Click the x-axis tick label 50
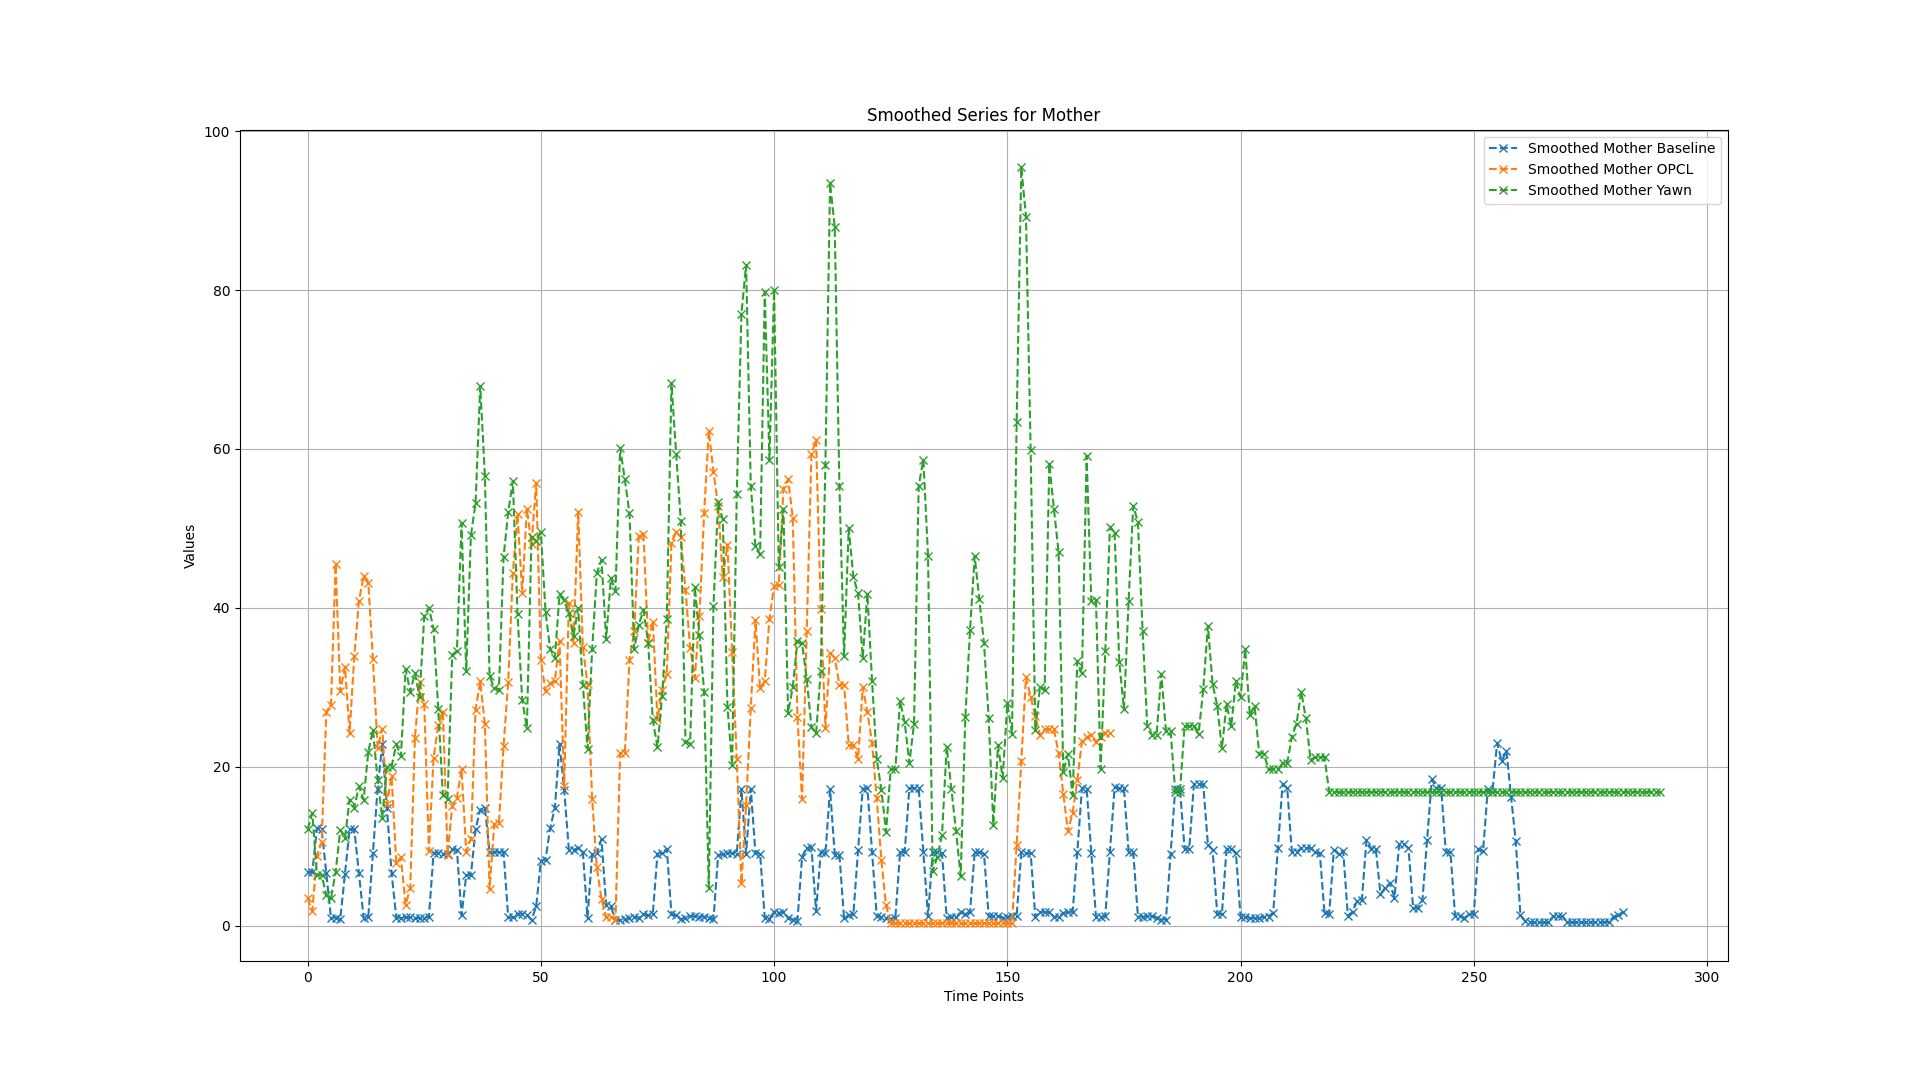The height and width of the screenshot is (1080, 1920). coord(541,977)
